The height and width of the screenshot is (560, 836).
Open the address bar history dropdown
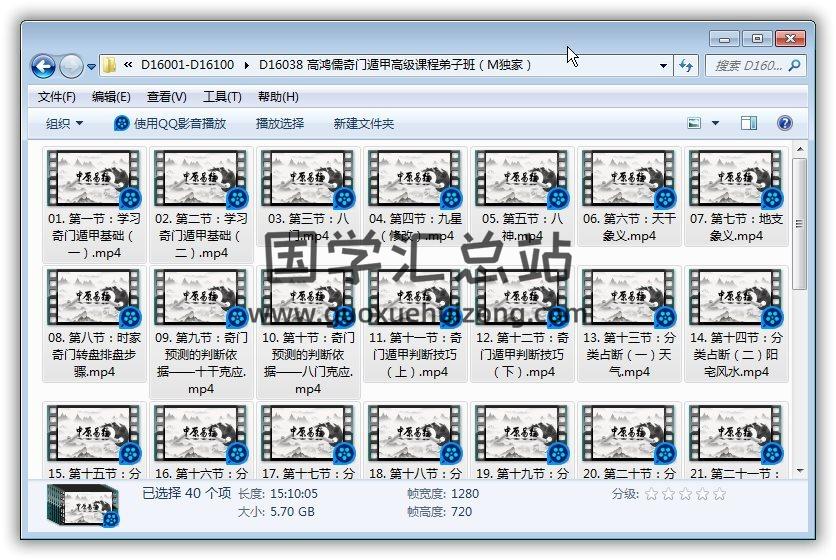[663, 67]
